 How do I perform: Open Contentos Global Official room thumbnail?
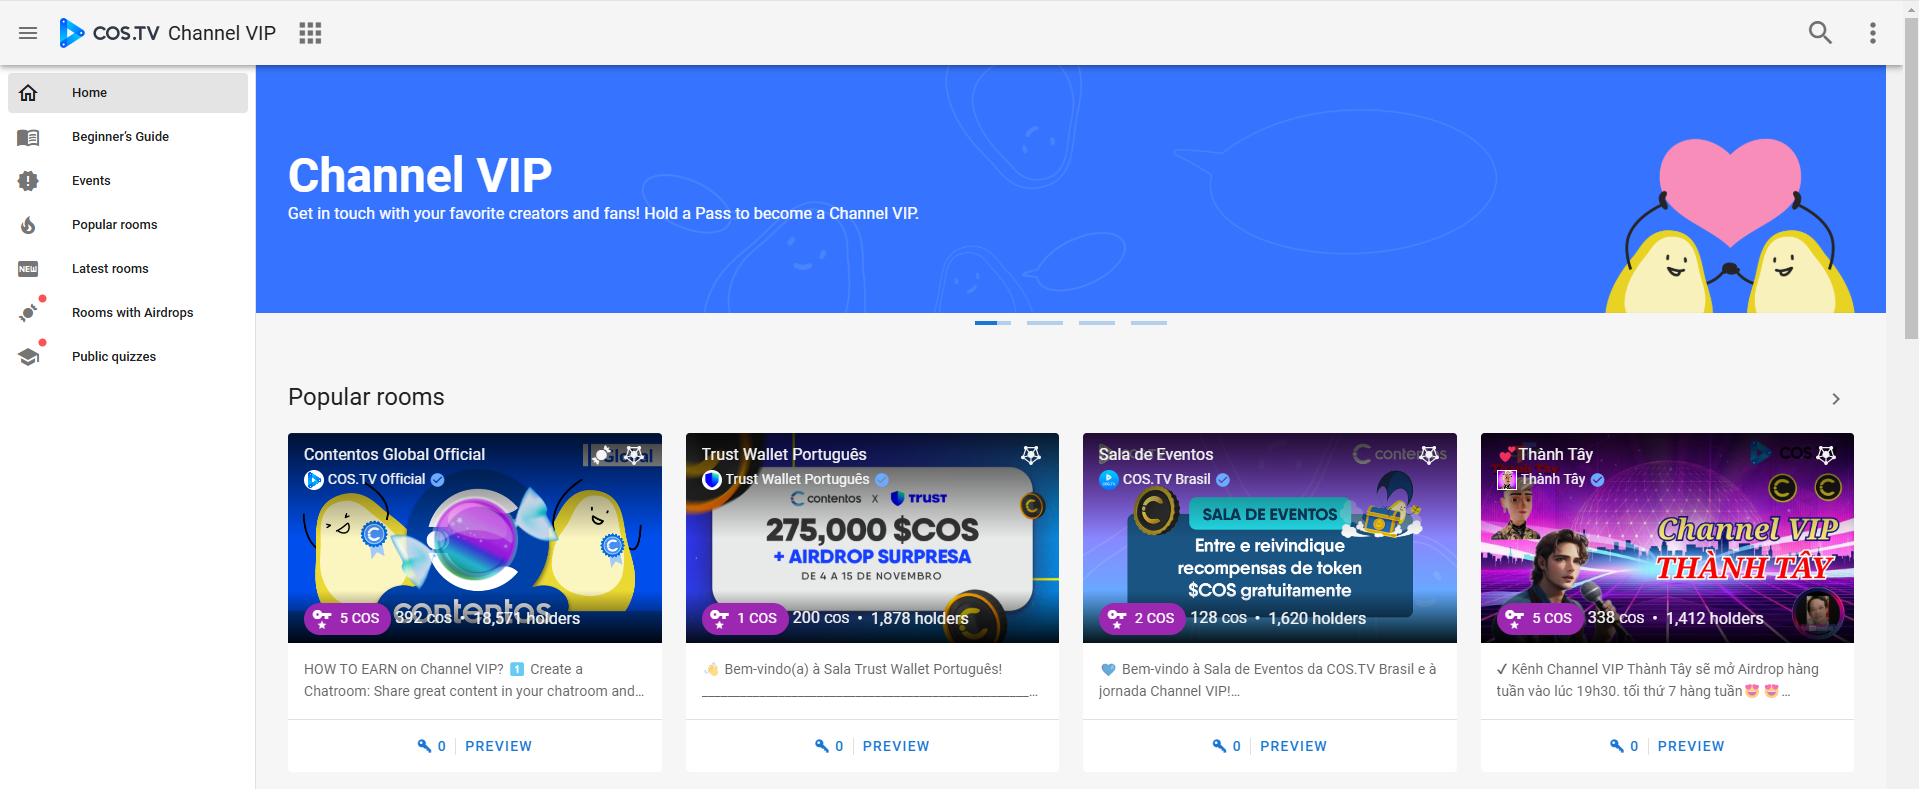tap(475, 538)
